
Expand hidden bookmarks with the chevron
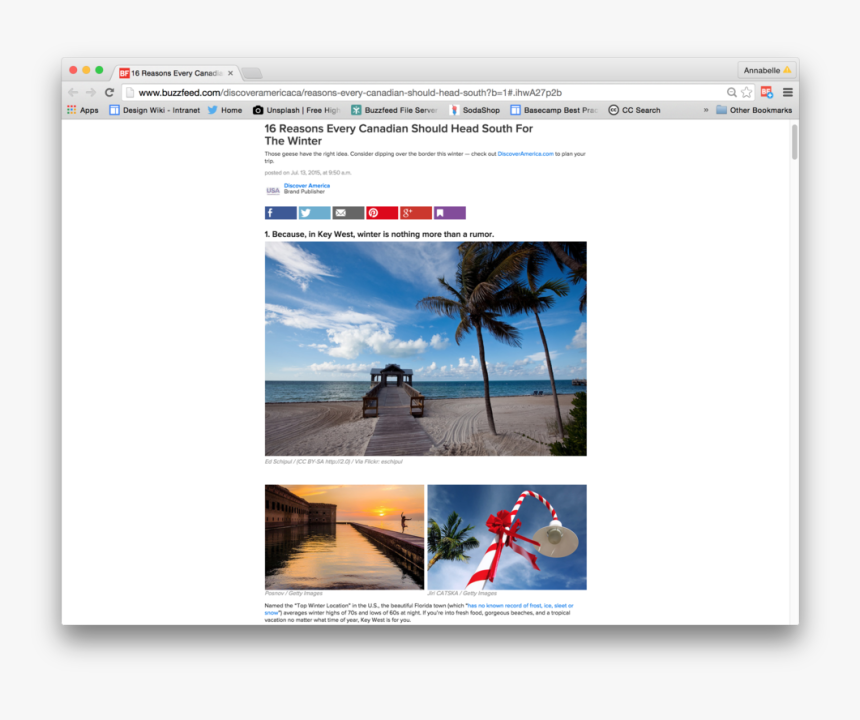706,110
